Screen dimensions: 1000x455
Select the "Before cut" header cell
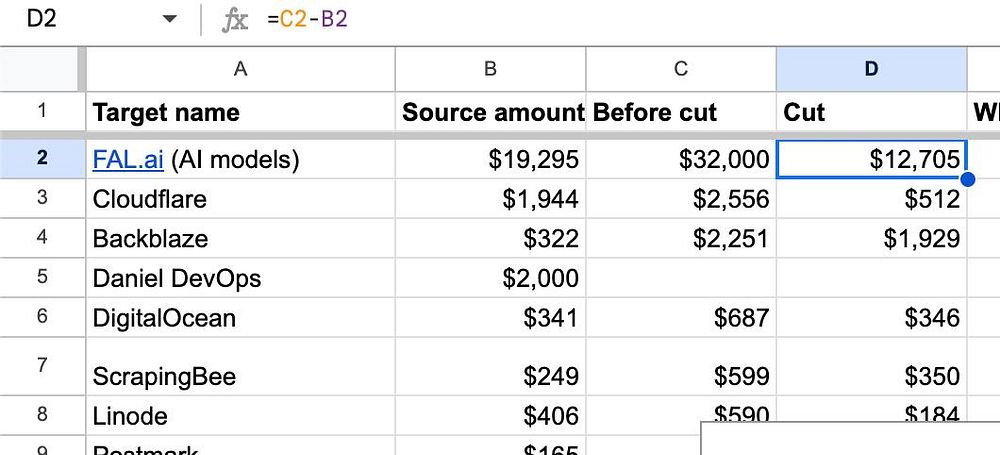coord(681,112)
